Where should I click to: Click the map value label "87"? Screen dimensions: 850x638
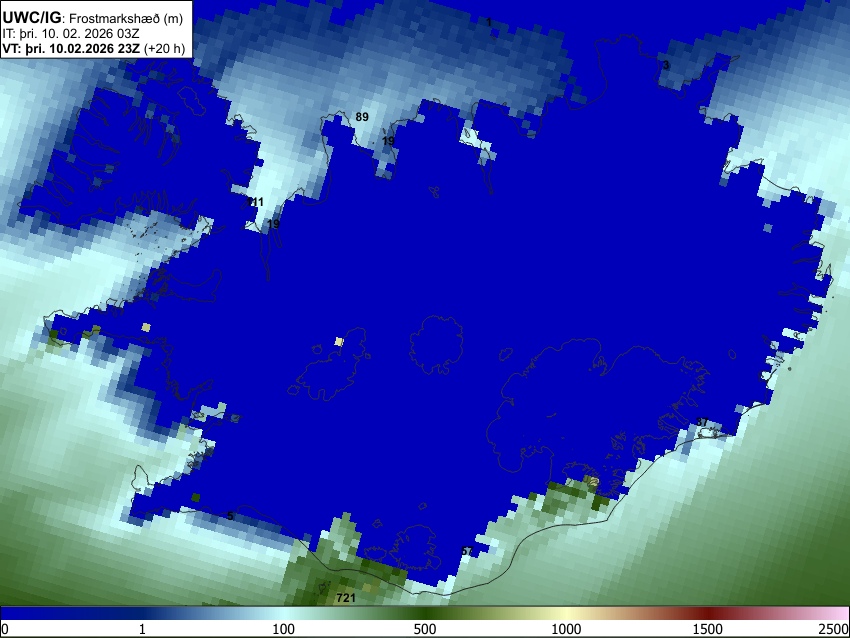pos(702,422)
